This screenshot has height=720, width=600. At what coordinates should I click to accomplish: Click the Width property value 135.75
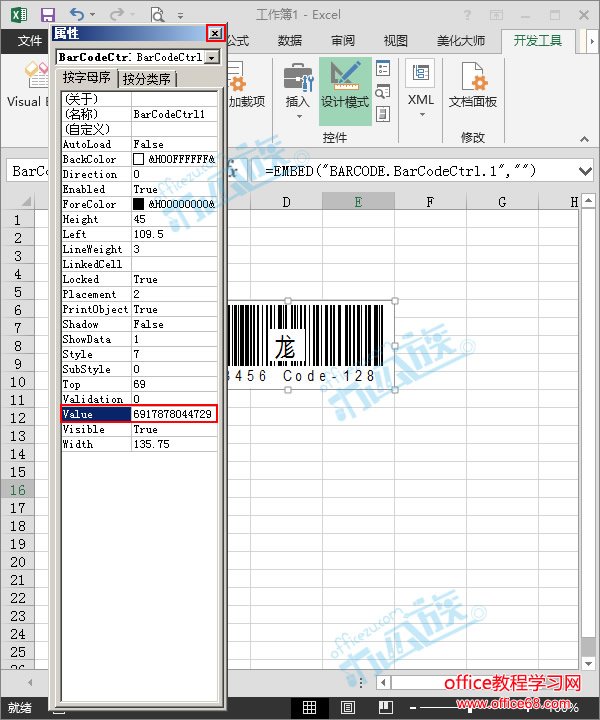pos(174,444)
